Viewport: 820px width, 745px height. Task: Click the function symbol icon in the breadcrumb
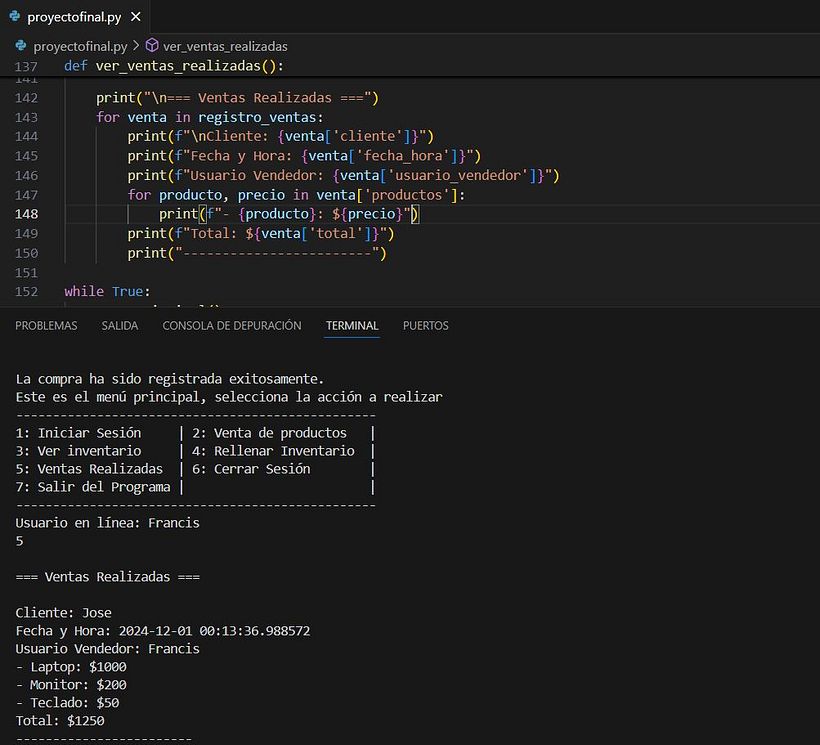[152, 46]
